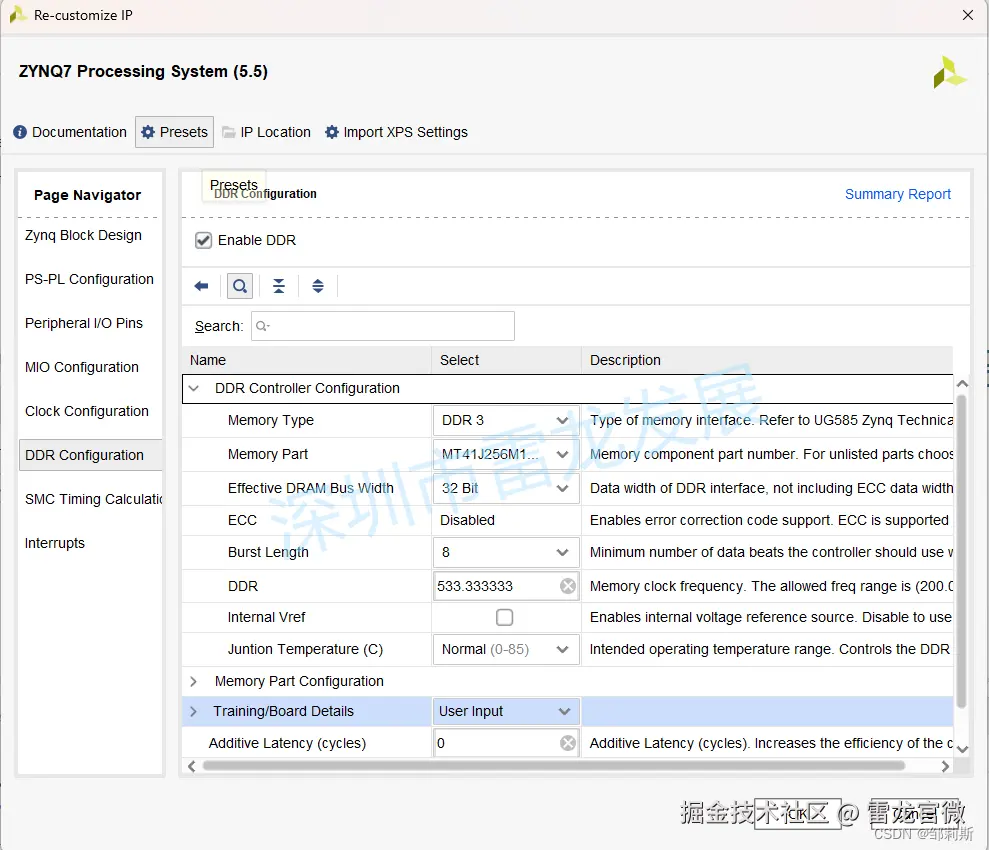Click the Documentation button
This screenshot has height=850, width=989.
pos(70,132)
